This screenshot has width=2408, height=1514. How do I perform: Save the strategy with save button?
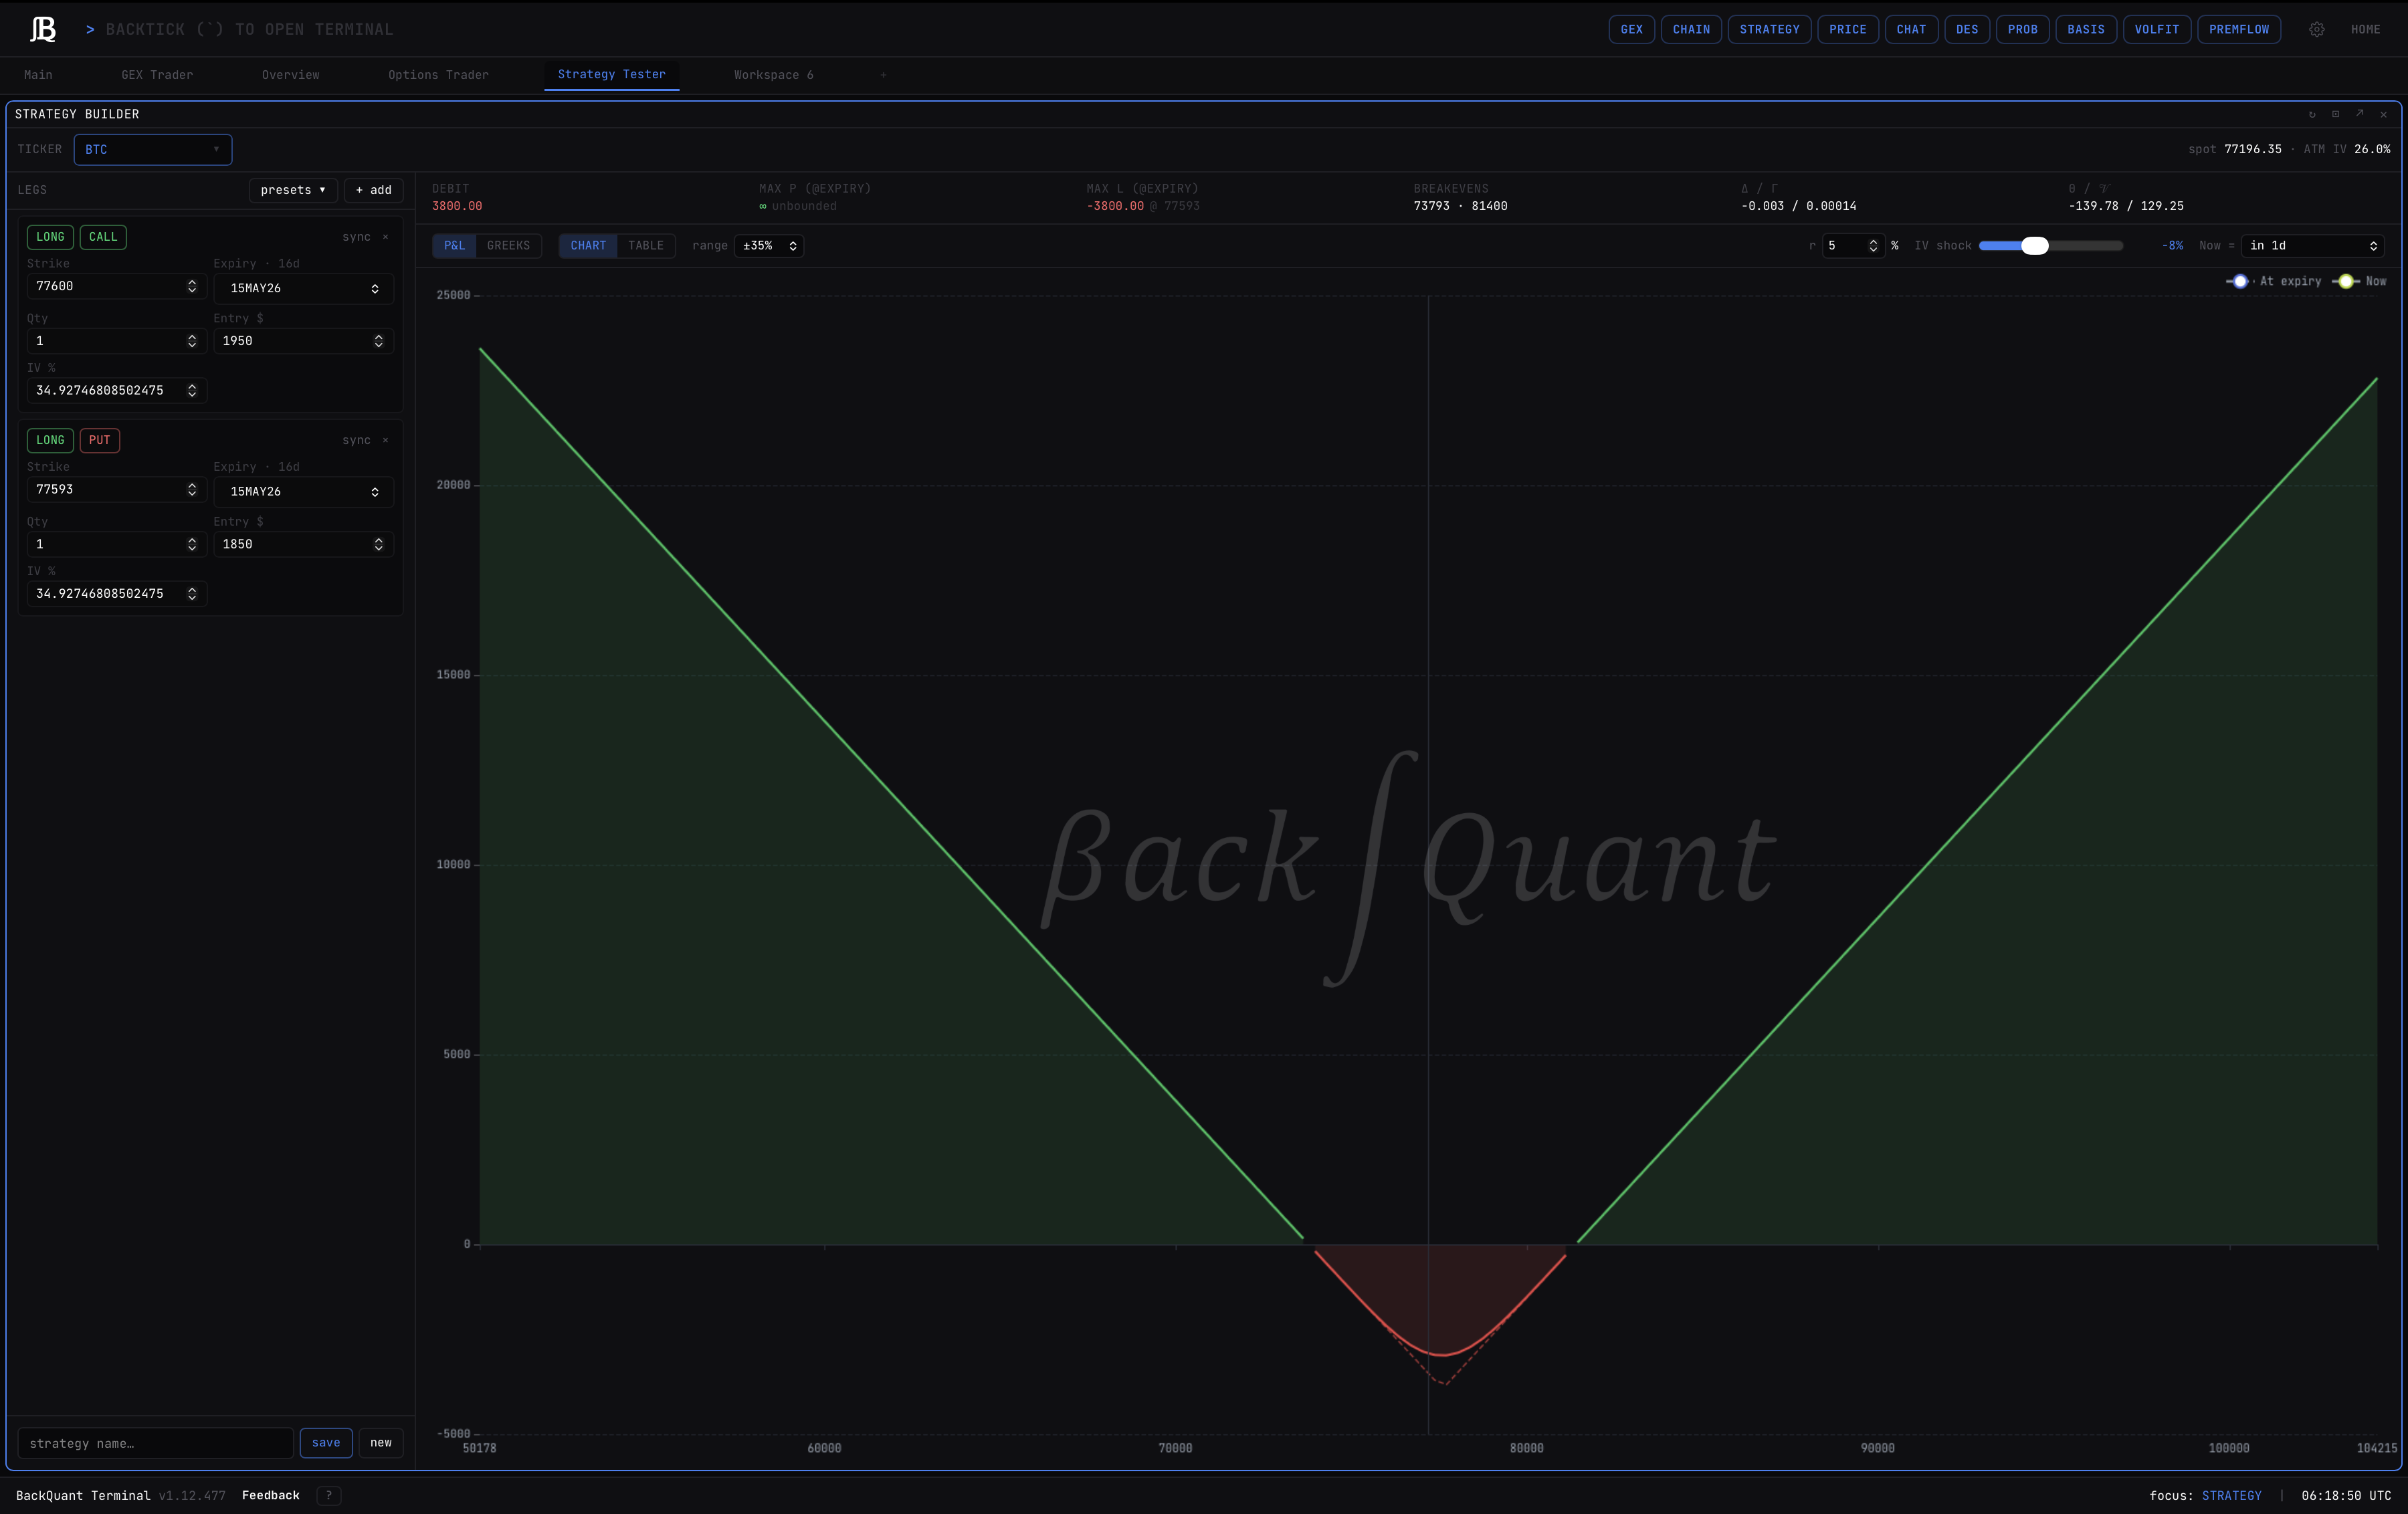tap(326, 1443)
